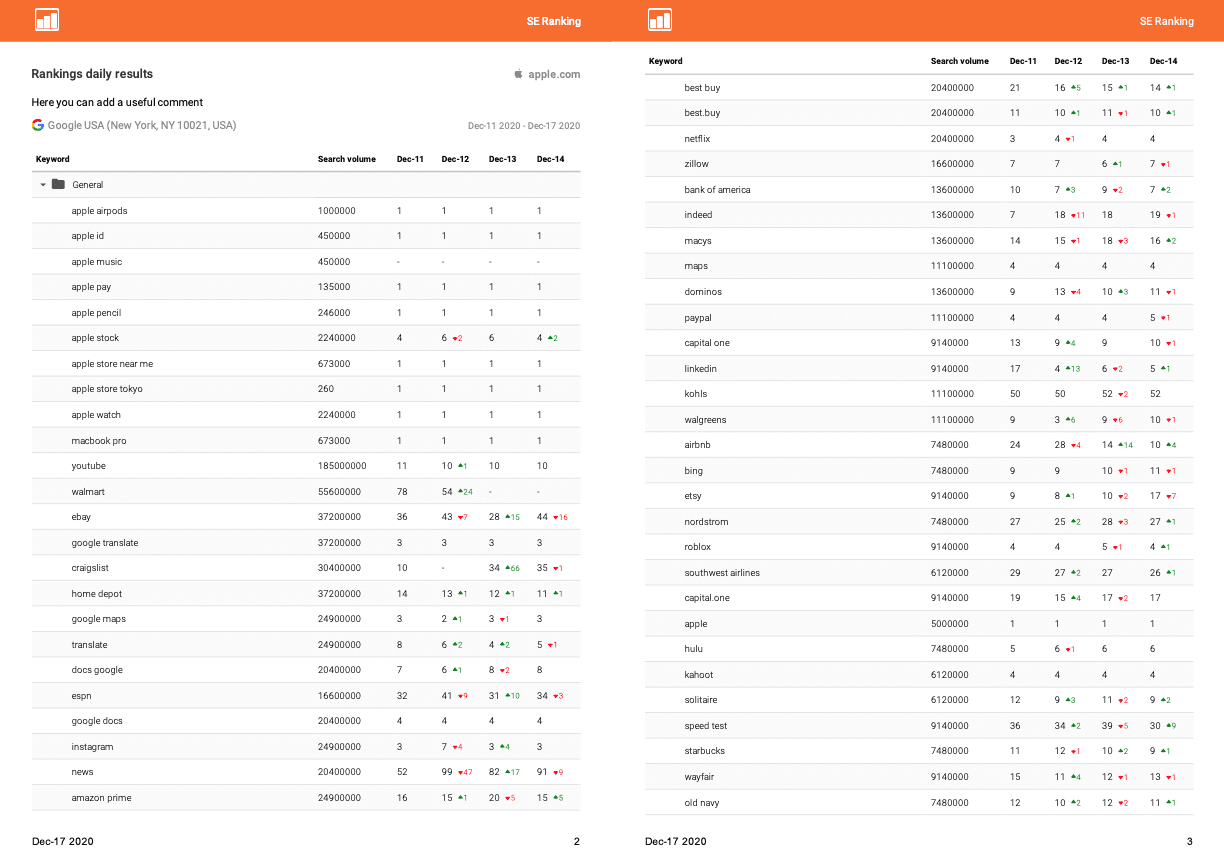Viewport: 1224px width, 865px height.
Task: Click the 'apple pencil' keyword
Action: (x=96, y=313)
